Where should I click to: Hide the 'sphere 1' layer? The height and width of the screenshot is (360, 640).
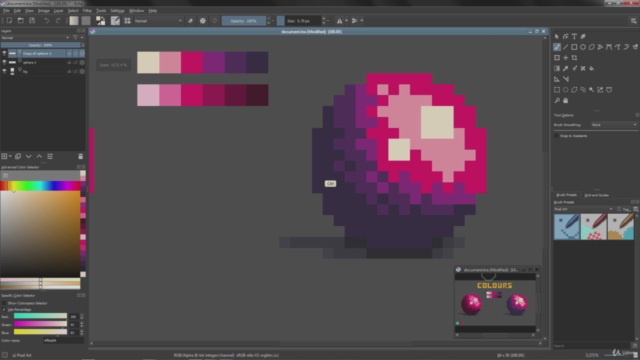coord(4,62)
